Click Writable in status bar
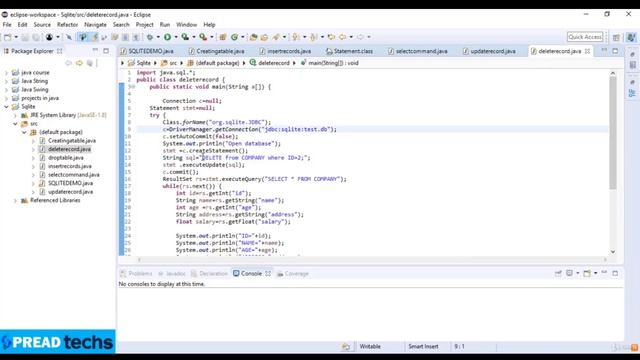The width and height of the screenshot is (640, 360). 370,347
